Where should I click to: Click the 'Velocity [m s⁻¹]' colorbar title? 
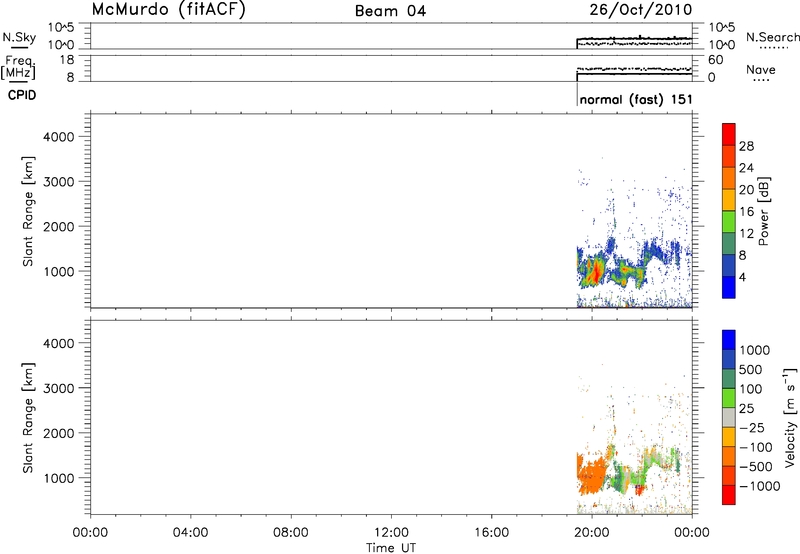click(x=790, y=417)
